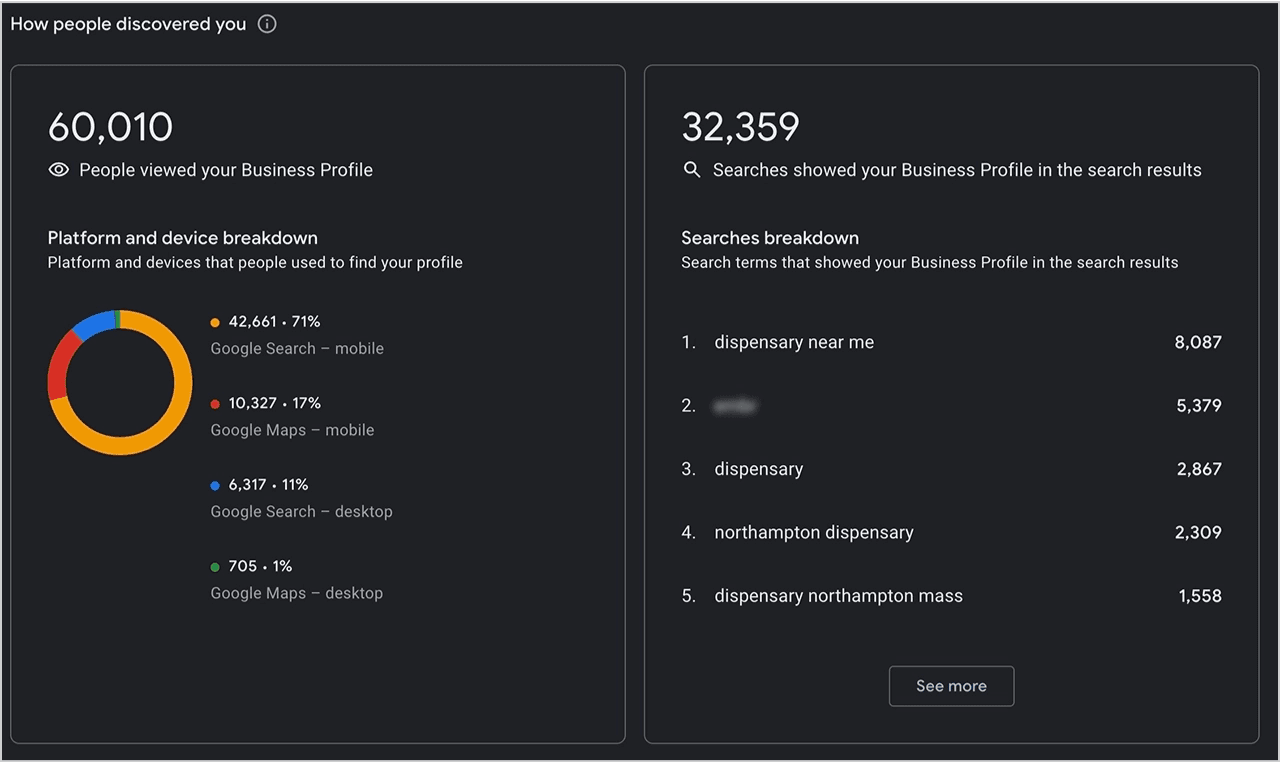Click the 'Searches breakdown' heading
Screen dimensions: 1280x762
click(770, 238)
